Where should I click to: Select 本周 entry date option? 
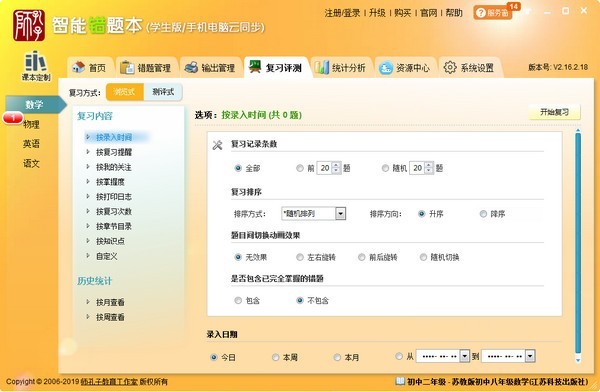coord(276,358)
